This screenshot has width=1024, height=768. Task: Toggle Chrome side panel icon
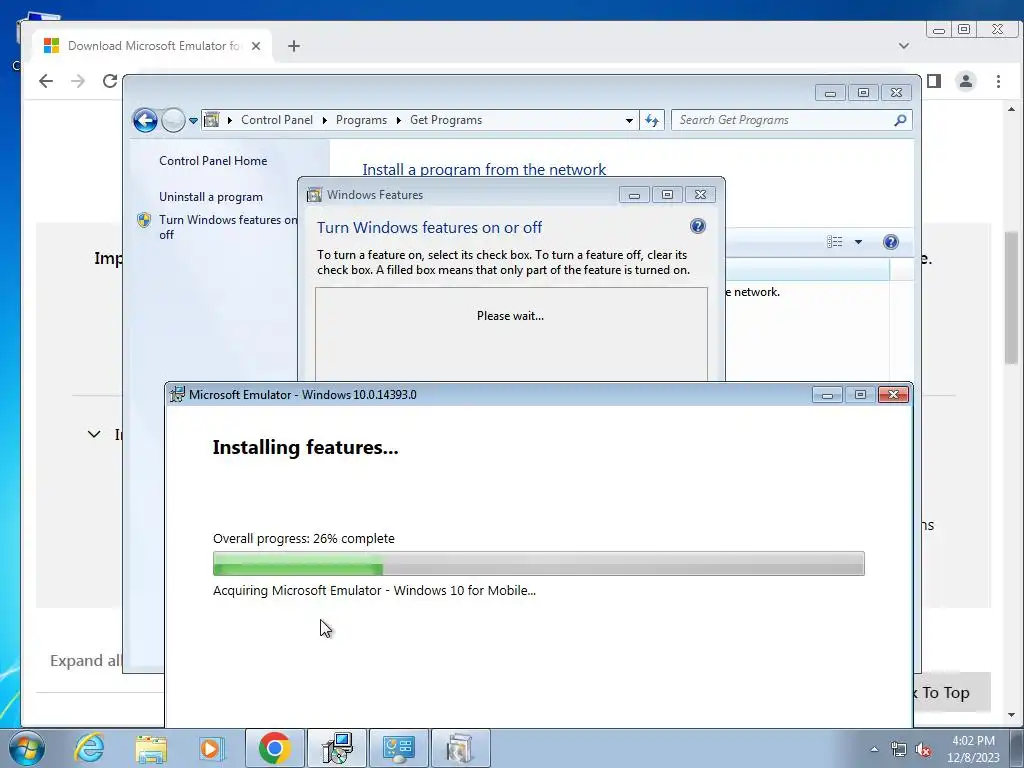(934, 81)
